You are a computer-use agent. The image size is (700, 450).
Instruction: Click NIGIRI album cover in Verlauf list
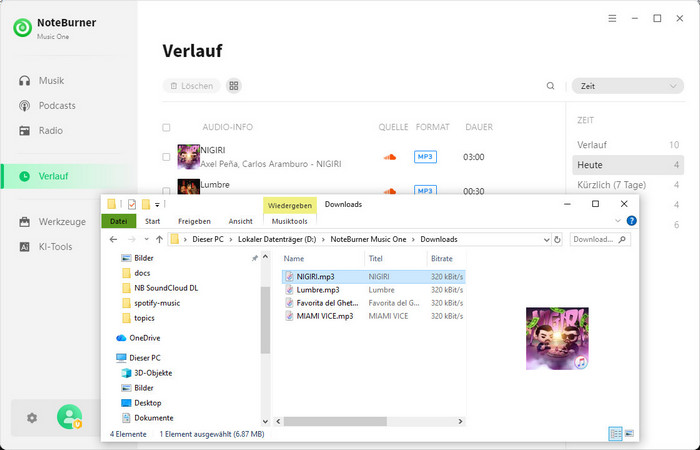(x=188, y=157)
